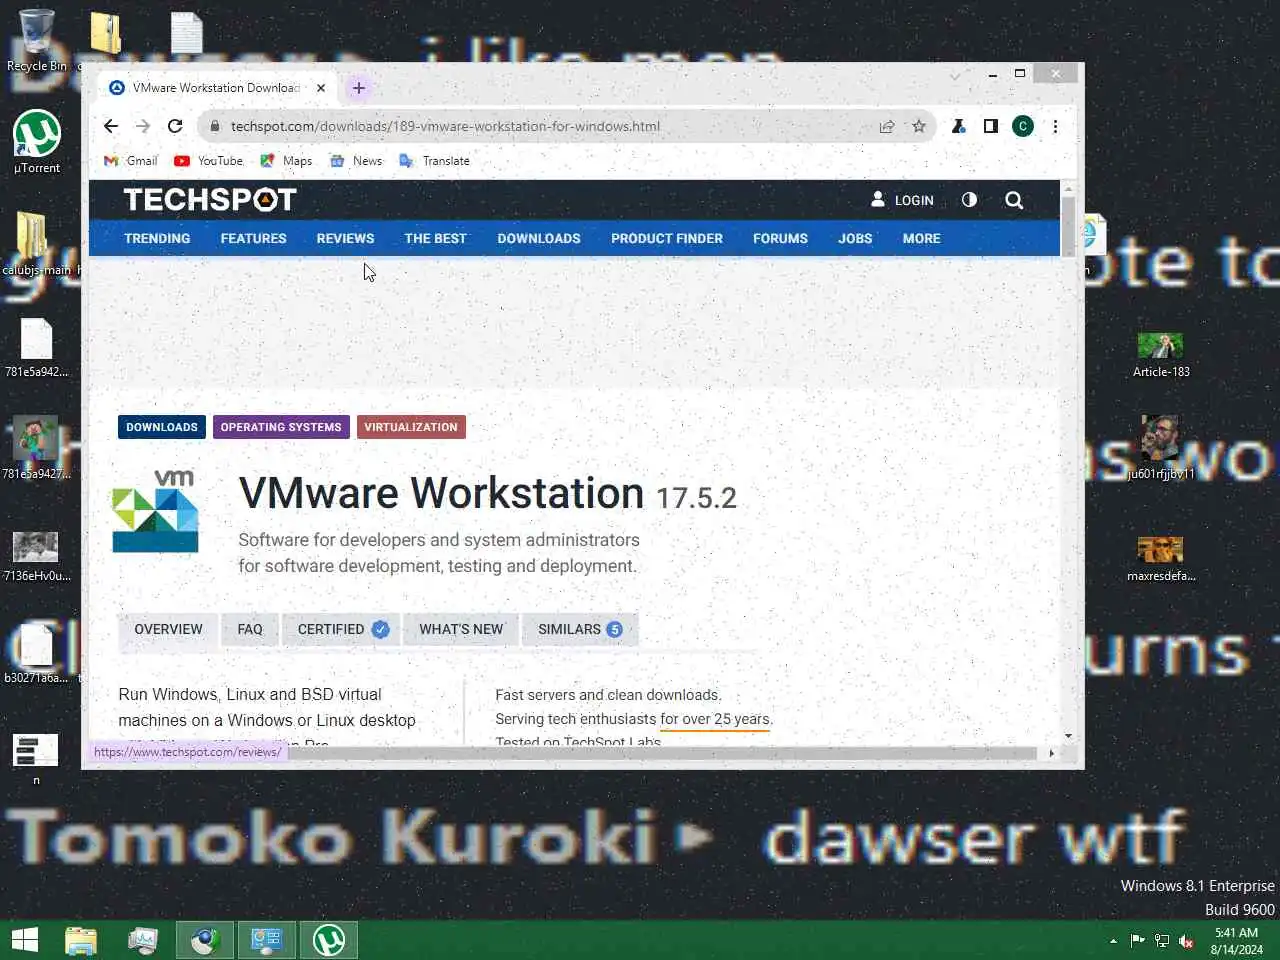
Task: Select the ju601rfjjbv11 desktop image
Action: (1161, 448)
